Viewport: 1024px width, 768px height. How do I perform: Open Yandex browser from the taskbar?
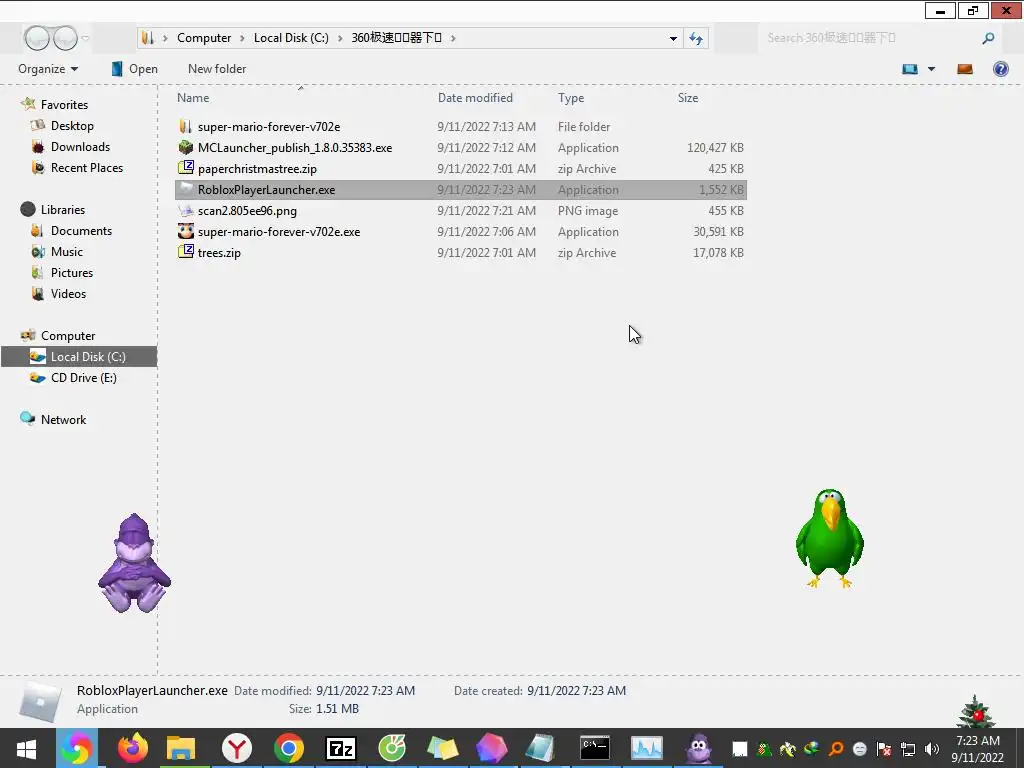click(x=236, y=748)
